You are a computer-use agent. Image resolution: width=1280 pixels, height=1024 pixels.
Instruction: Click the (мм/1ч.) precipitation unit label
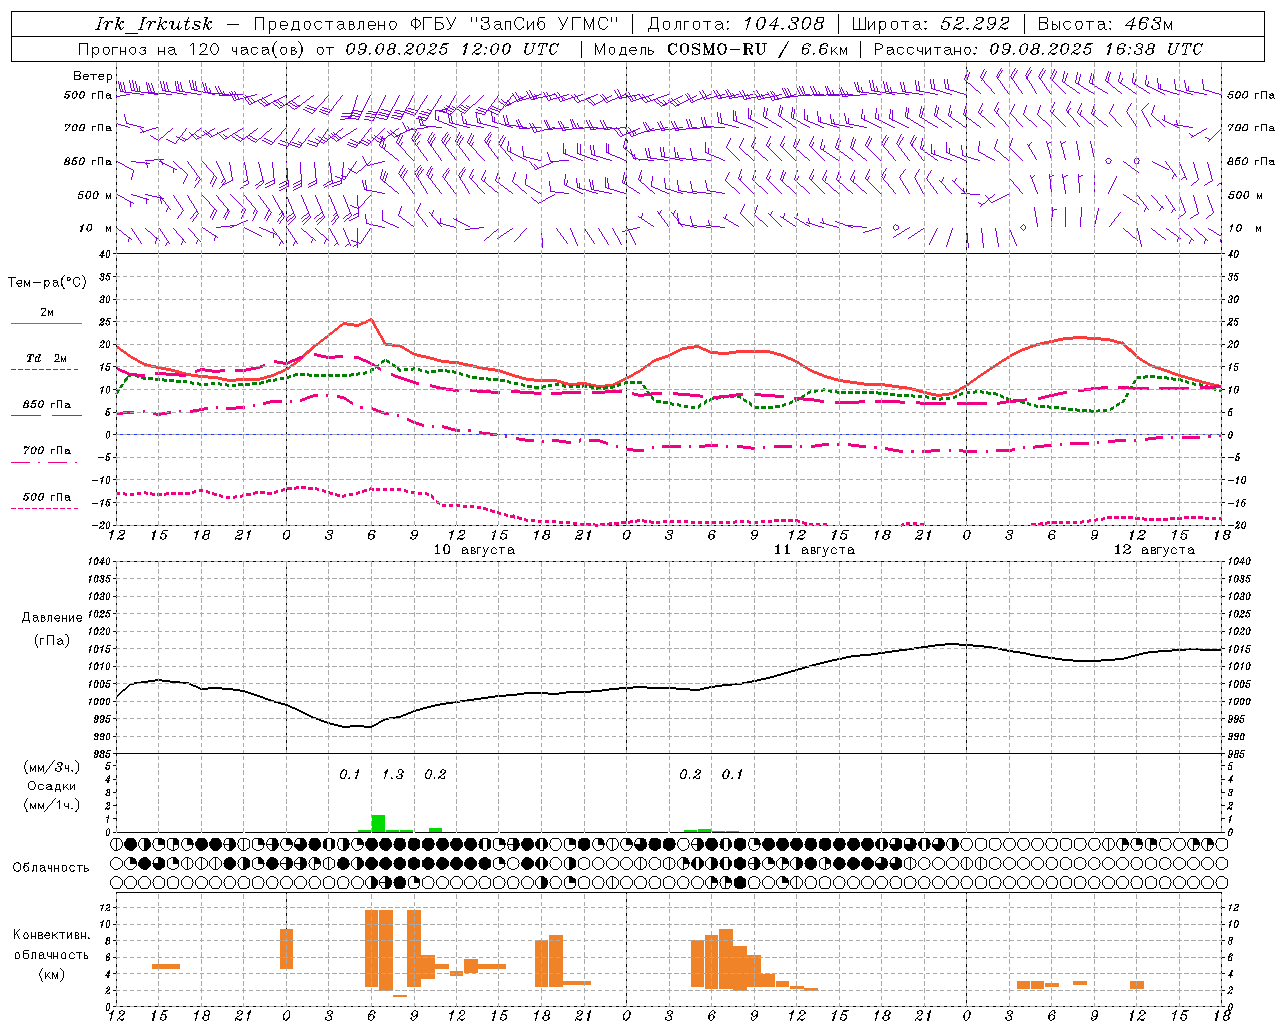52,805
